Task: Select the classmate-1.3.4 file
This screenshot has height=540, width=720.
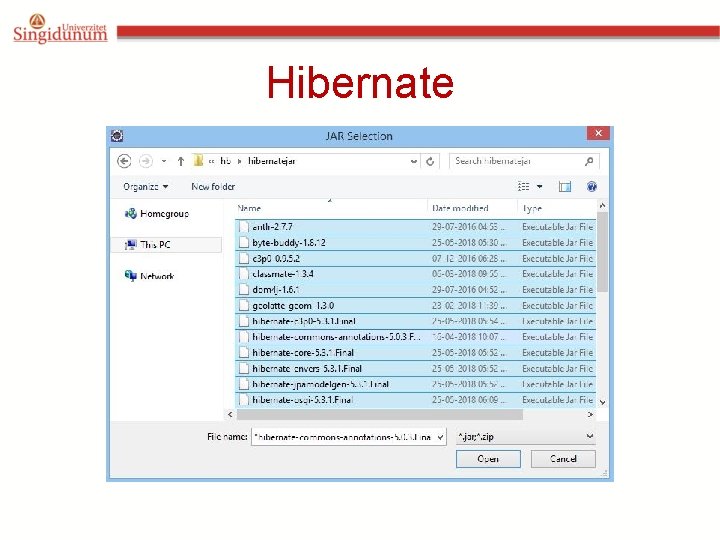Action: pyautogui.click(x=416, y=274)
